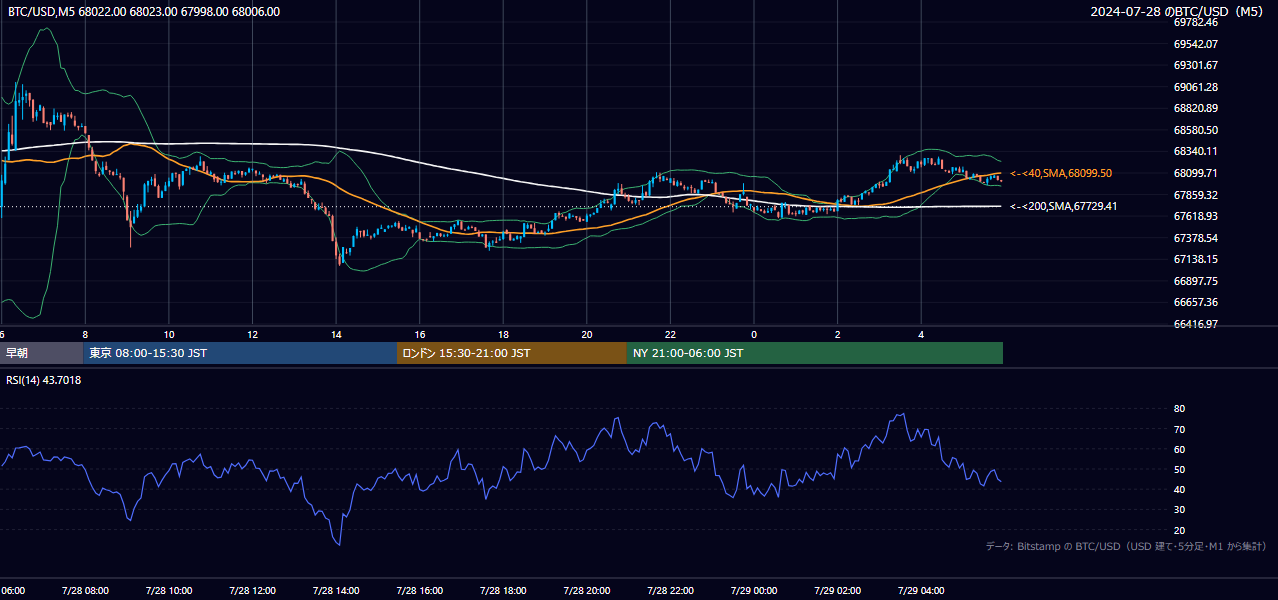The width and height of the screenshot is (1278, 600).
Task: Click hour 18 on the price chart time axis
Action: tap(503, 334)
